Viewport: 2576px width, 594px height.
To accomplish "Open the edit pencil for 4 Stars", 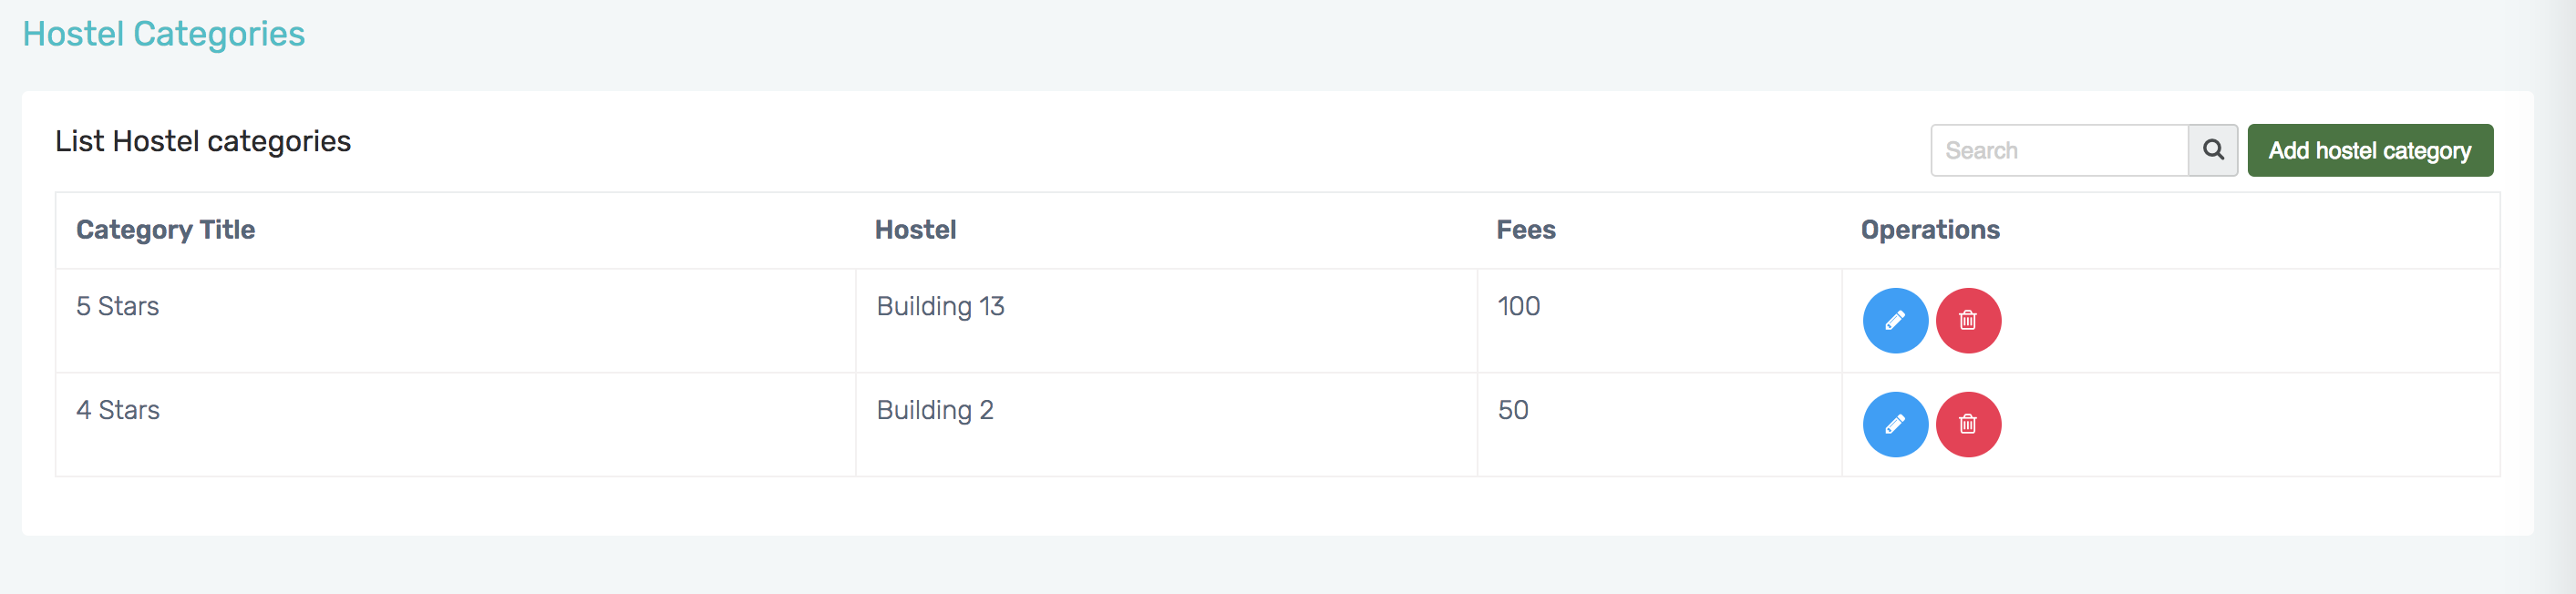I will click(1894, 425).
